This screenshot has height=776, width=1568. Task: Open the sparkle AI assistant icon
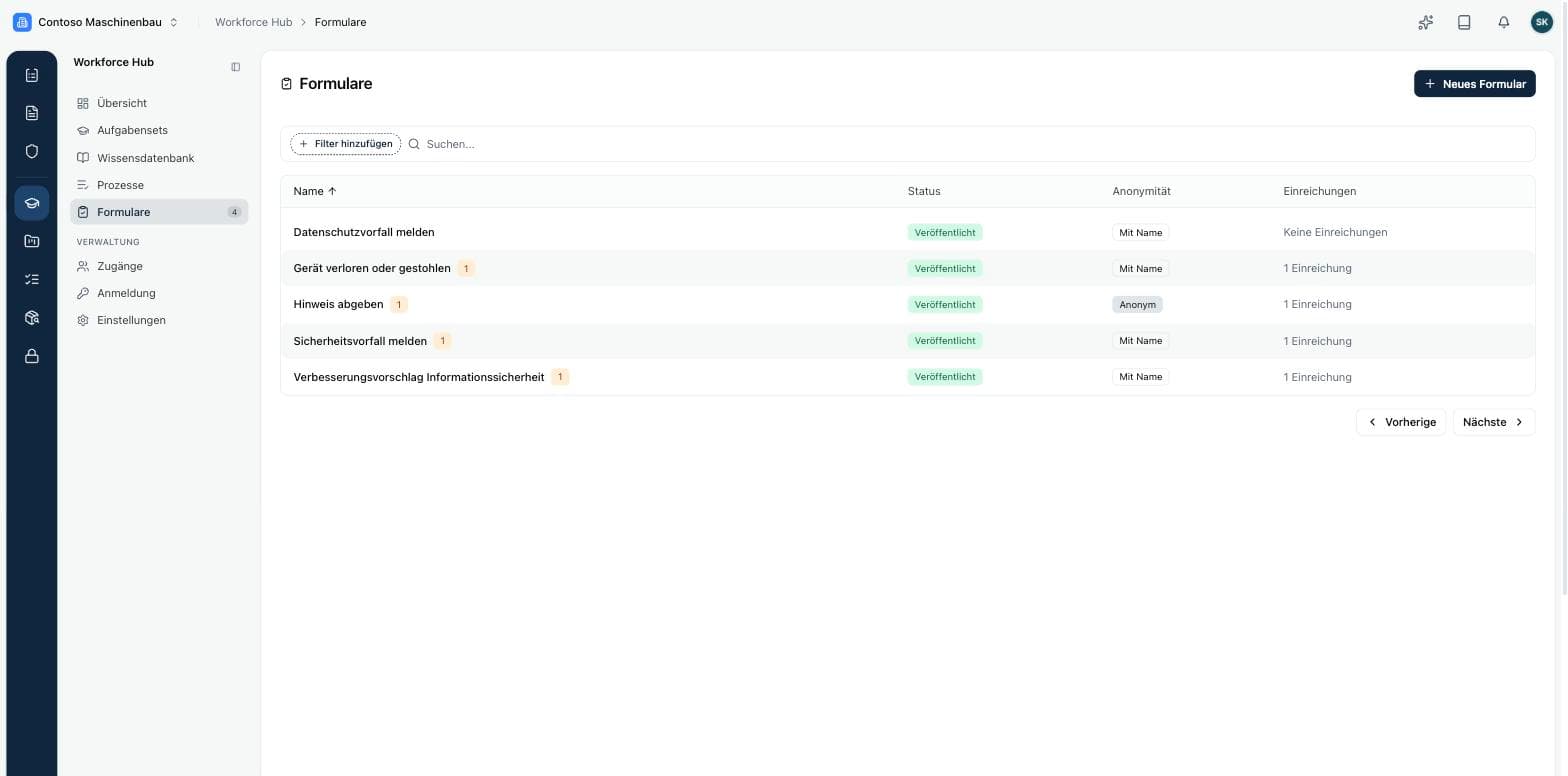[x=1426, y=22]
